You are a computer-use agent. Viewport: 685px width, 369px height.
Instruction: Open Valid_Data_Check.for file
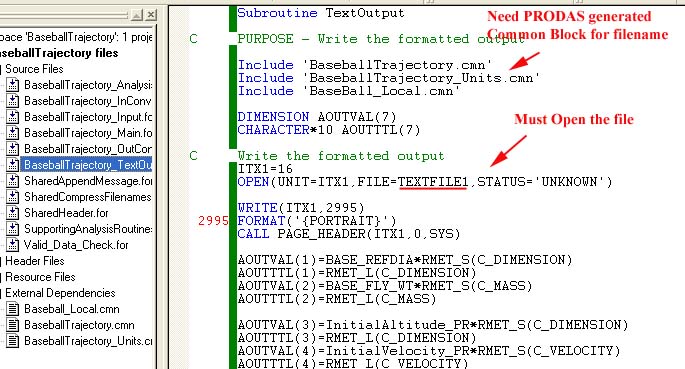tap(76, 245)
